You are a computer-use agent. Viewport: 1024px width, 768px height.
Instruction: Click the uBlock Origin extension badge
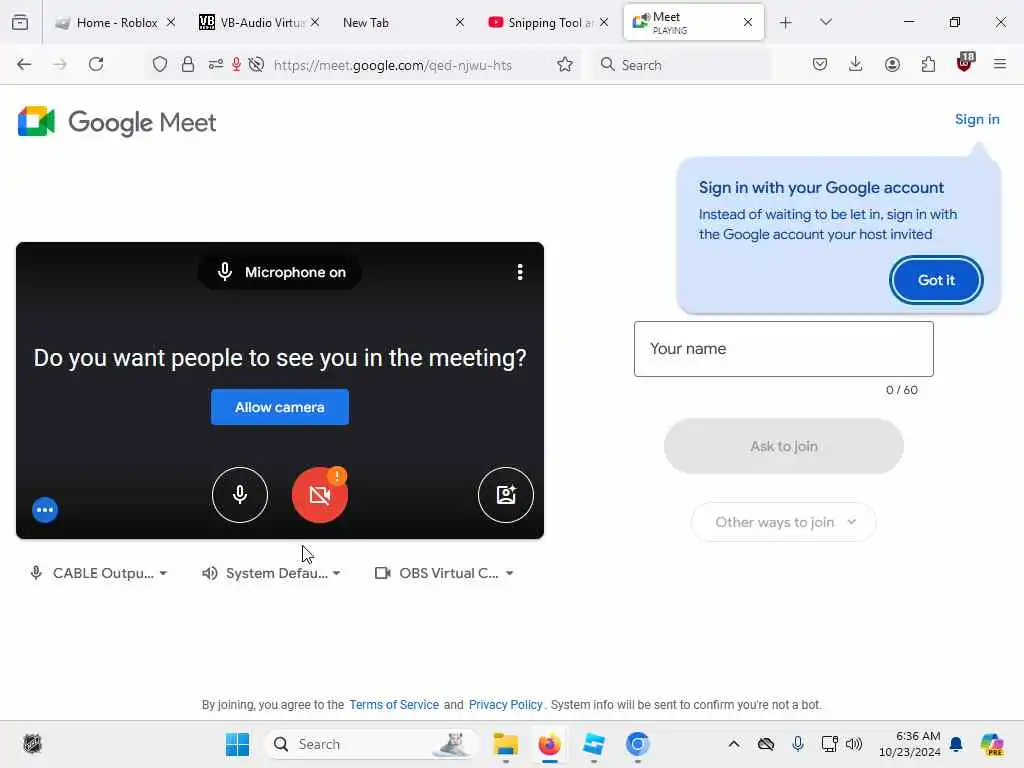click(x=965, y=63)
